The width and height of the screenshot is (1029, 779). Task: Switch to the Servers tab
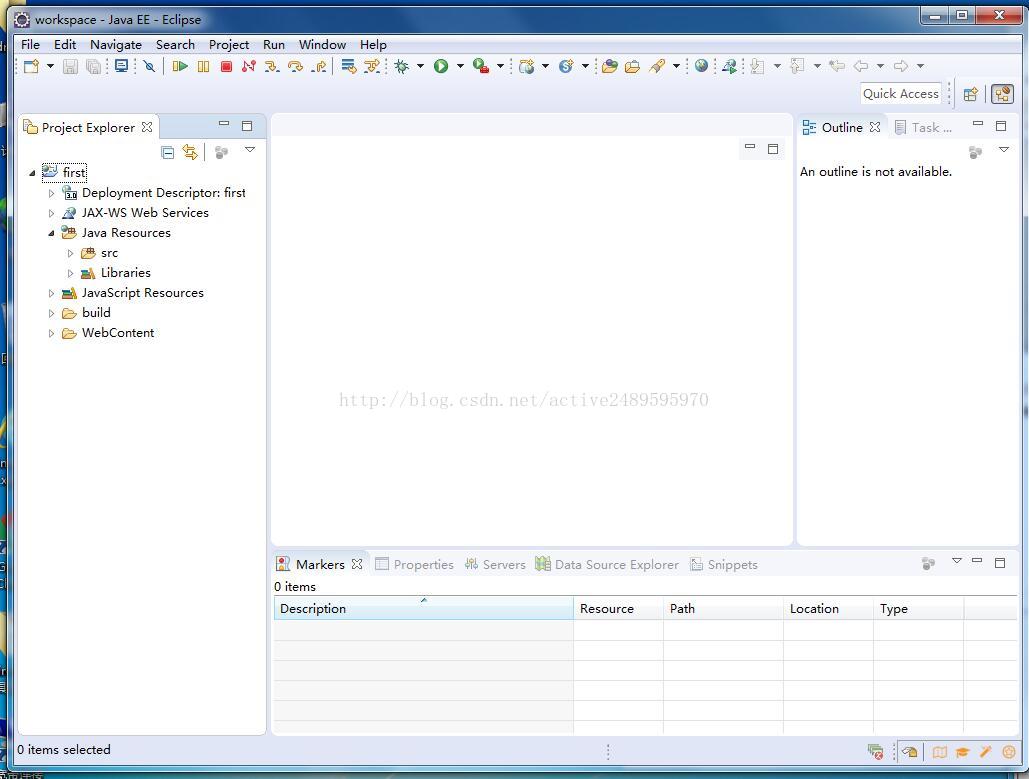pos(495,564)
